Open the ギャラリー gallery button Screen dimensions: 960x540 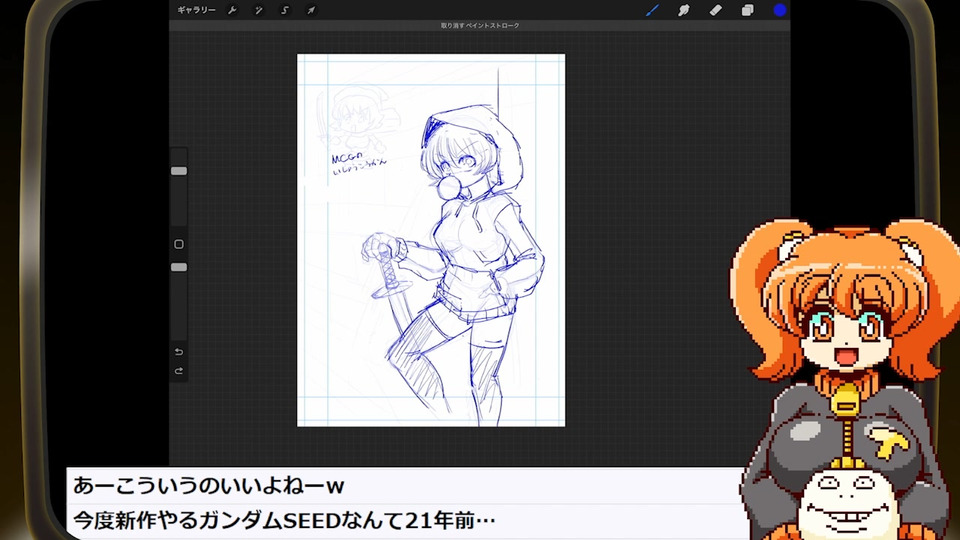(x=196, y=10)
